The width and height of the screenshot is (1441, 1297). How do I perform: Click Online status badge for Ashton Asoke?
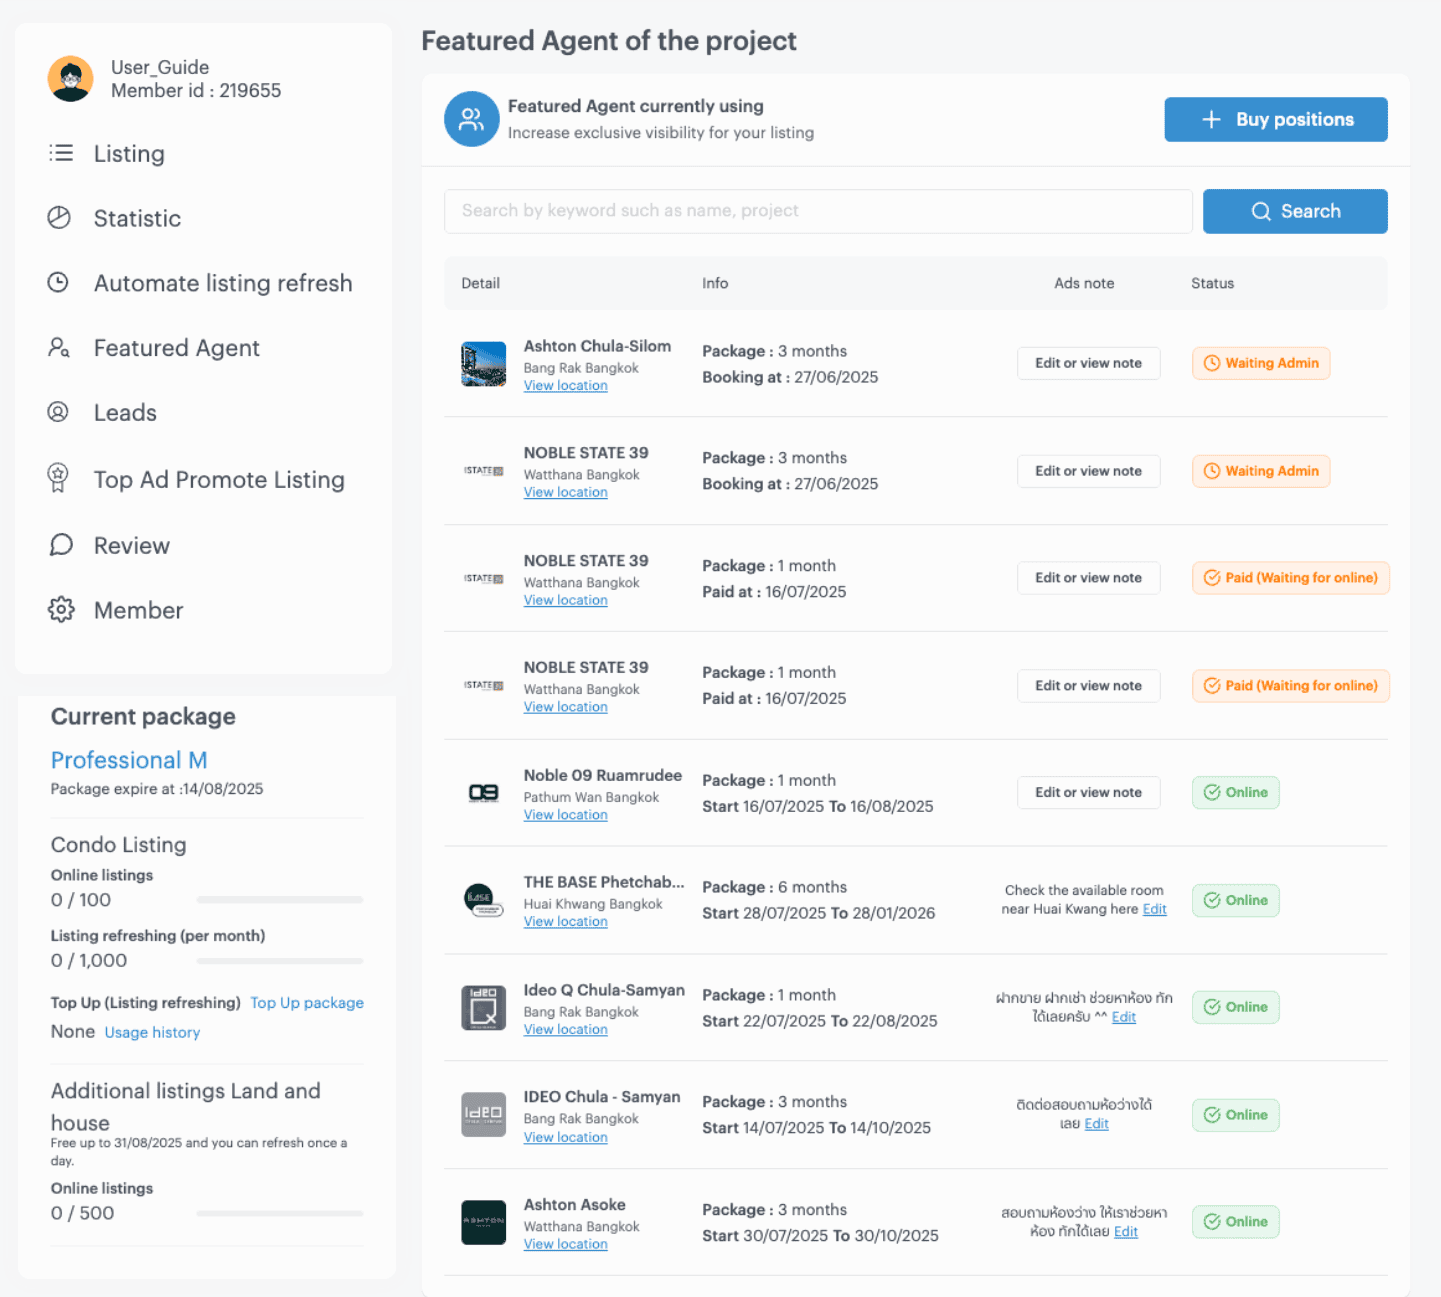(1235, 1222)
